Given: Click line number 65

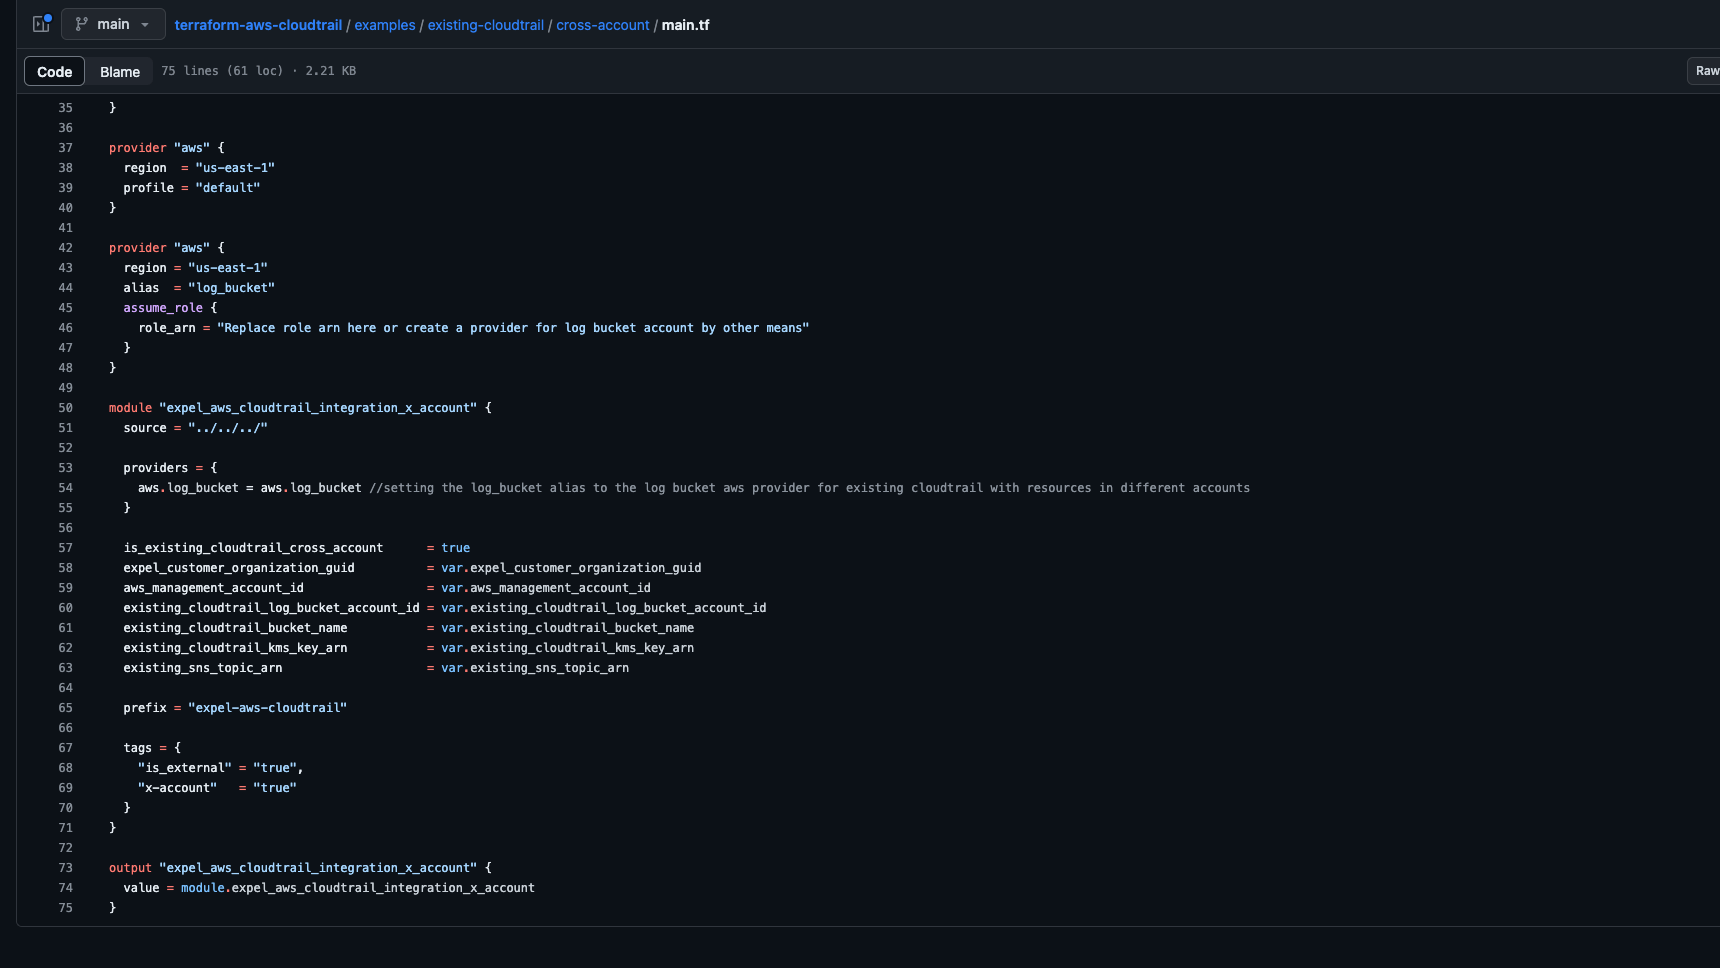Looking at the screenshot, I should 65,708.
